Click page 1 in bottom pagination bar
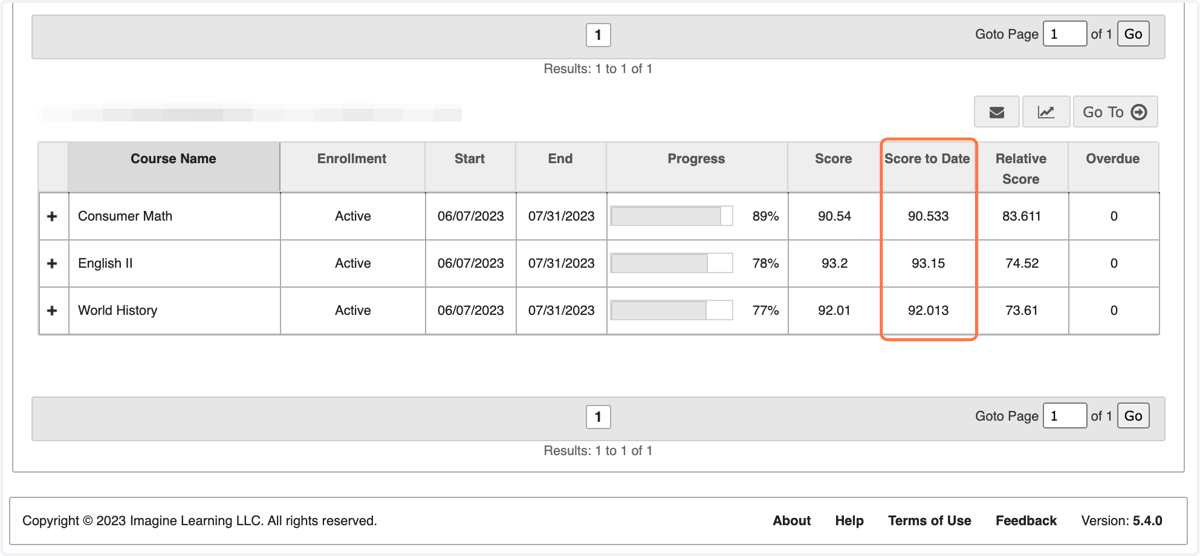The image size is (1200, 556). [x=598, y=417]
